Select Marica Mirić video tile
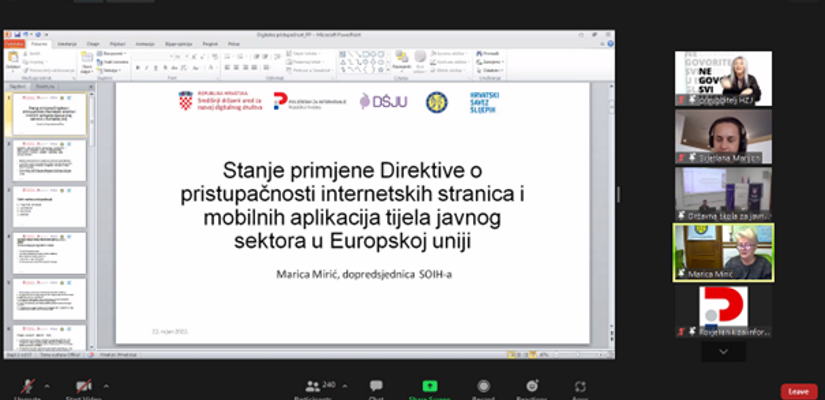This screenshot has width=825, height=400. 723,252
